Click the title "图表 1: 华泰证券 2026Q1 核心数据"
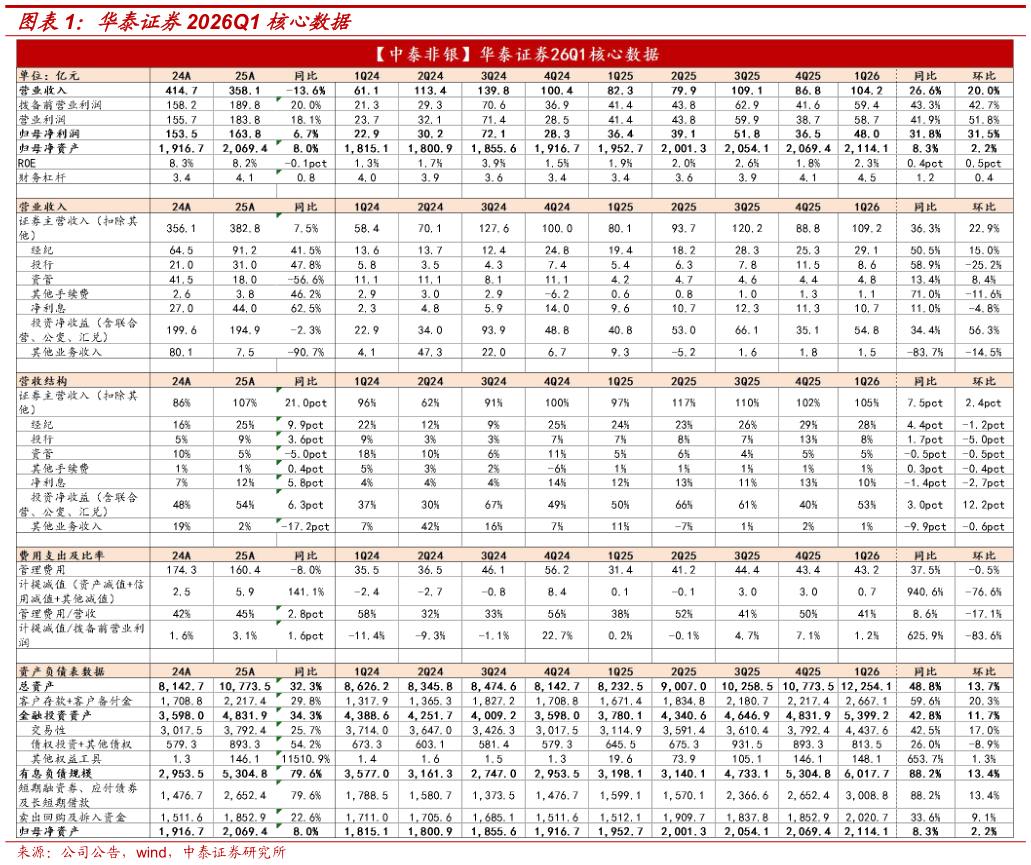1031x865 pixels. coord(184,22)
